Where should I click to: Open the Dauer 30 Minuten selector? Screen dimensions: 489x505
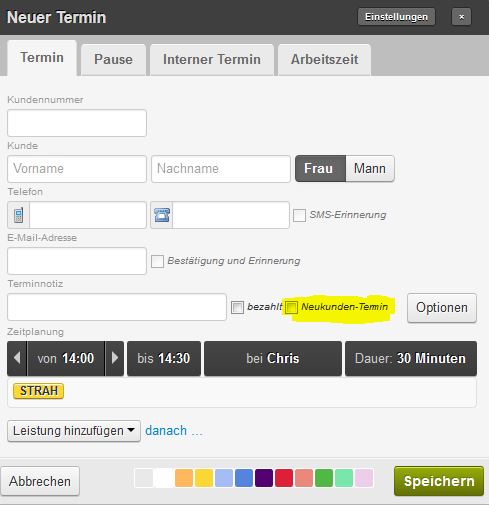(411, 358)
